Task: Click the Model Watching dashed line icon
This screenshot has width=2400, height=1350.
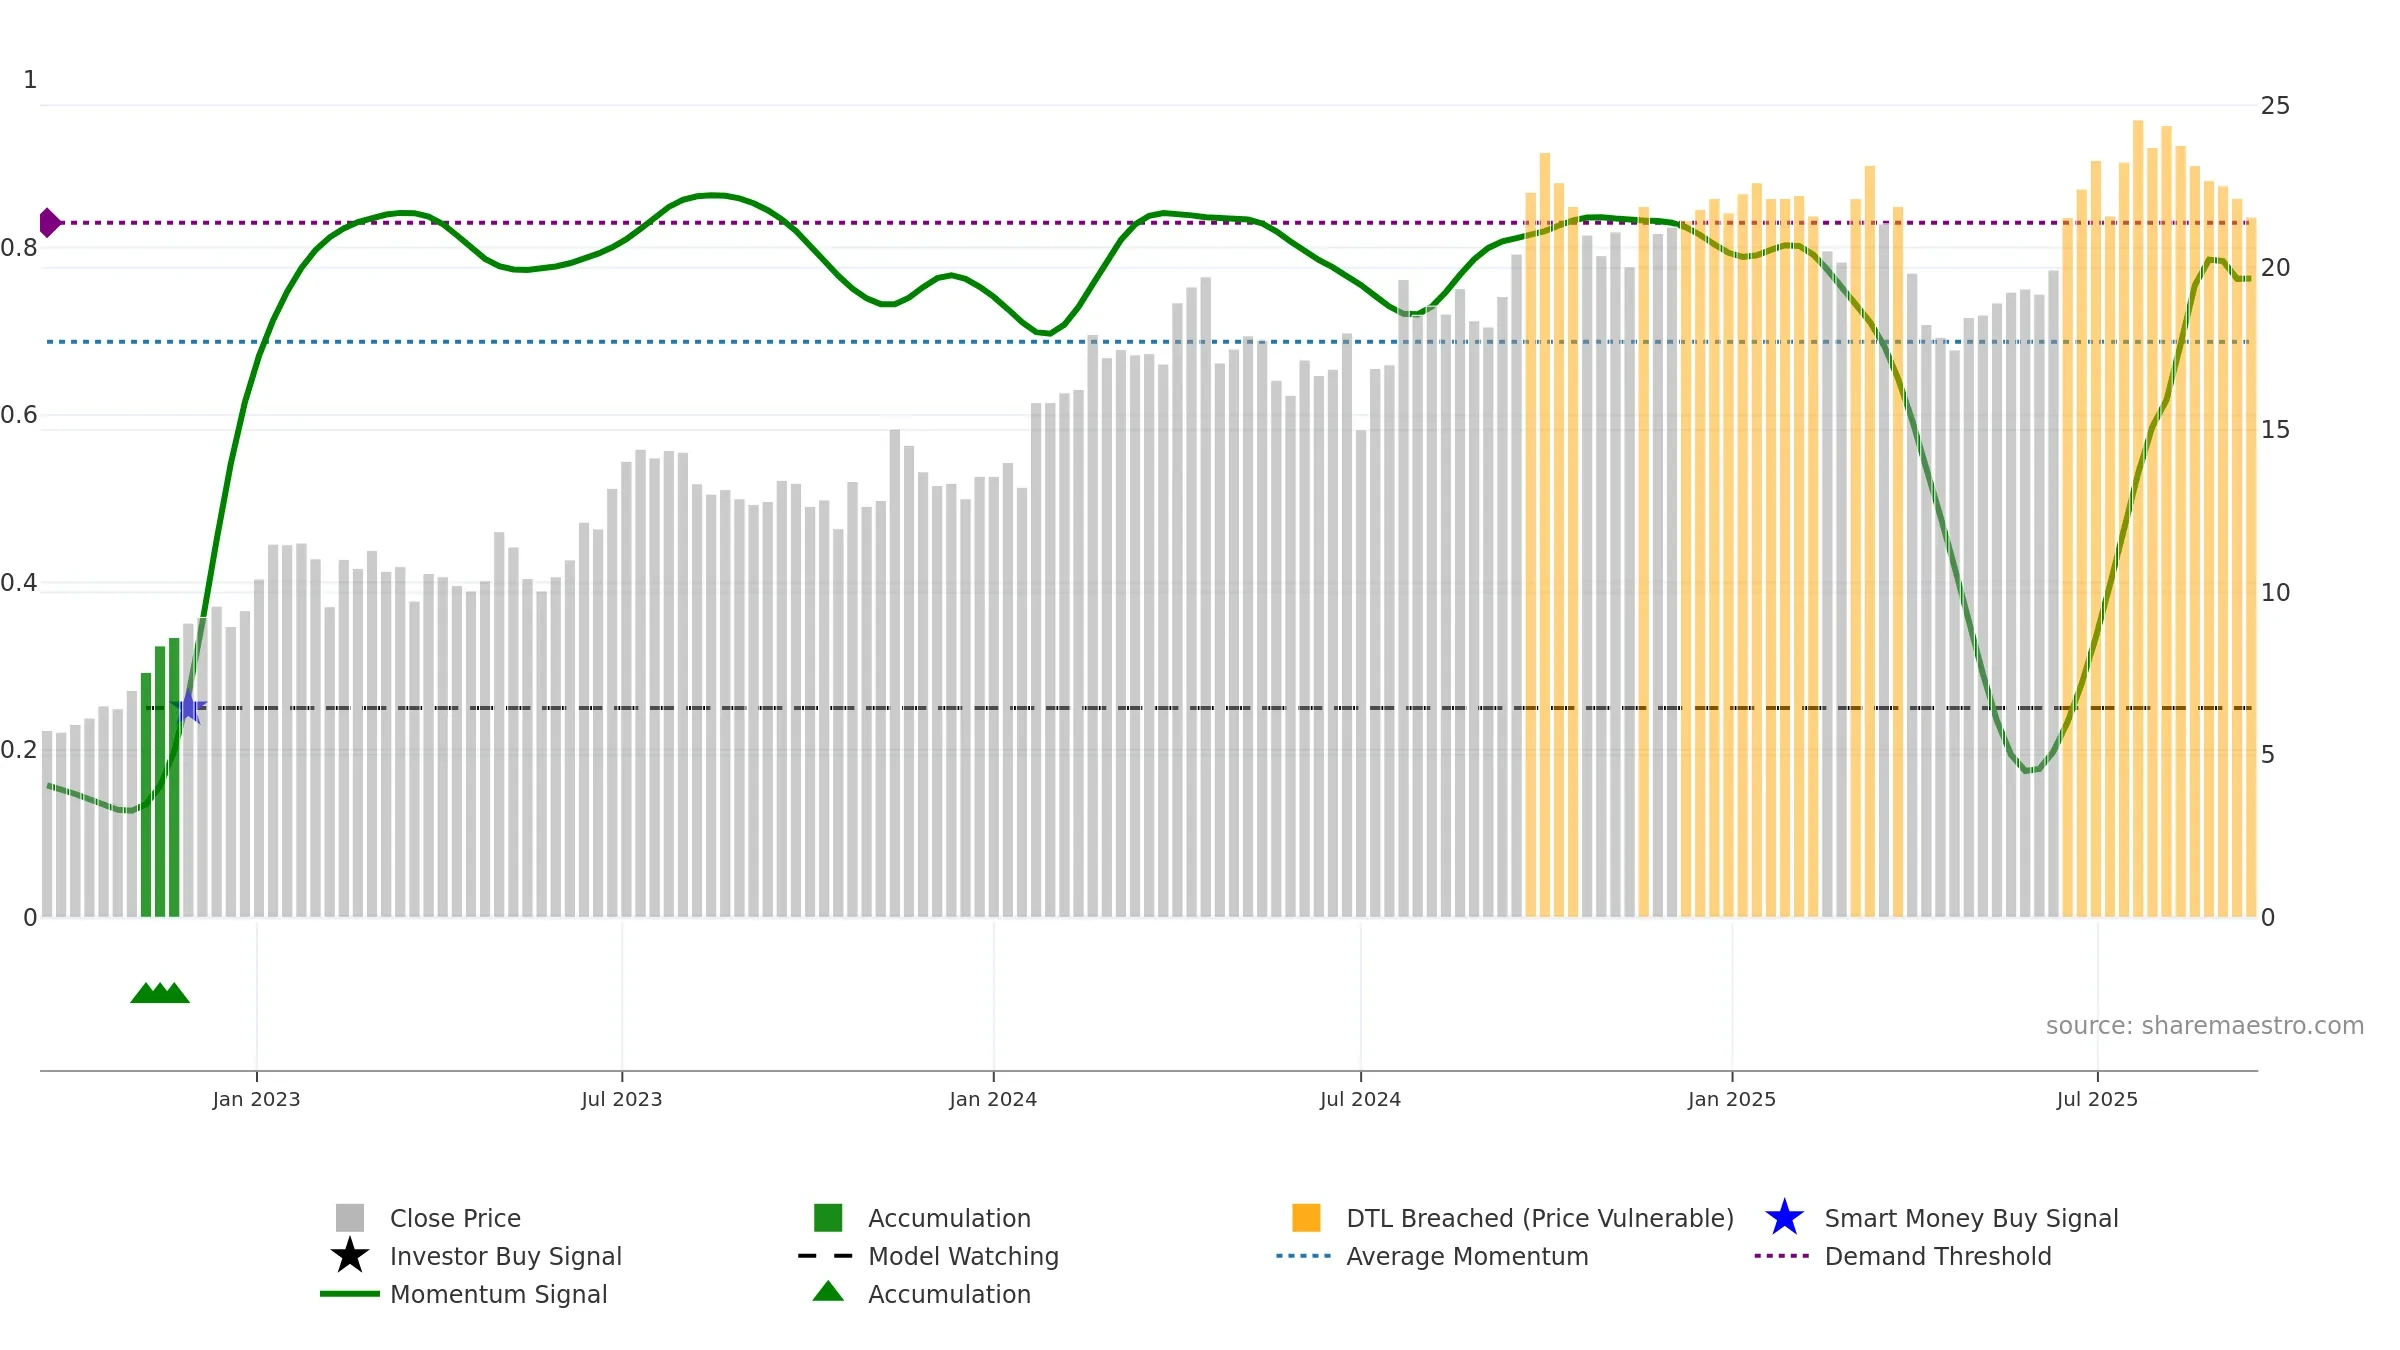Action: coord(826,1255)
